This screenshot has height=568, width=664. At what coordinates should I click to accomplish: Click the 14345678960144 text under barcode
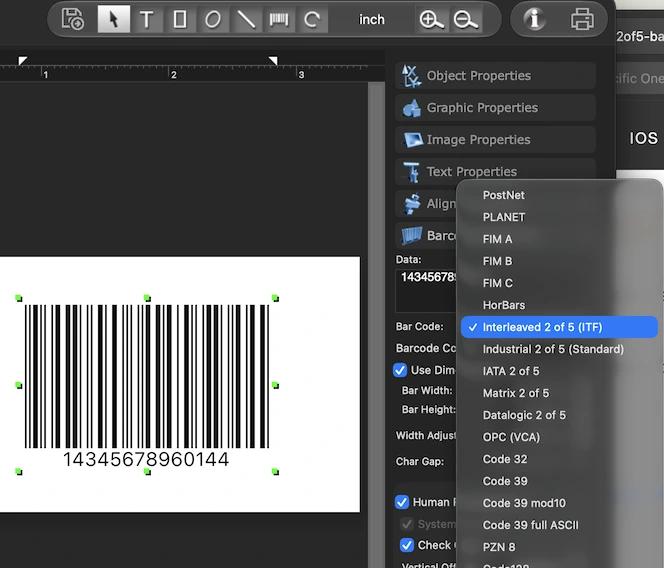[146, 460]
